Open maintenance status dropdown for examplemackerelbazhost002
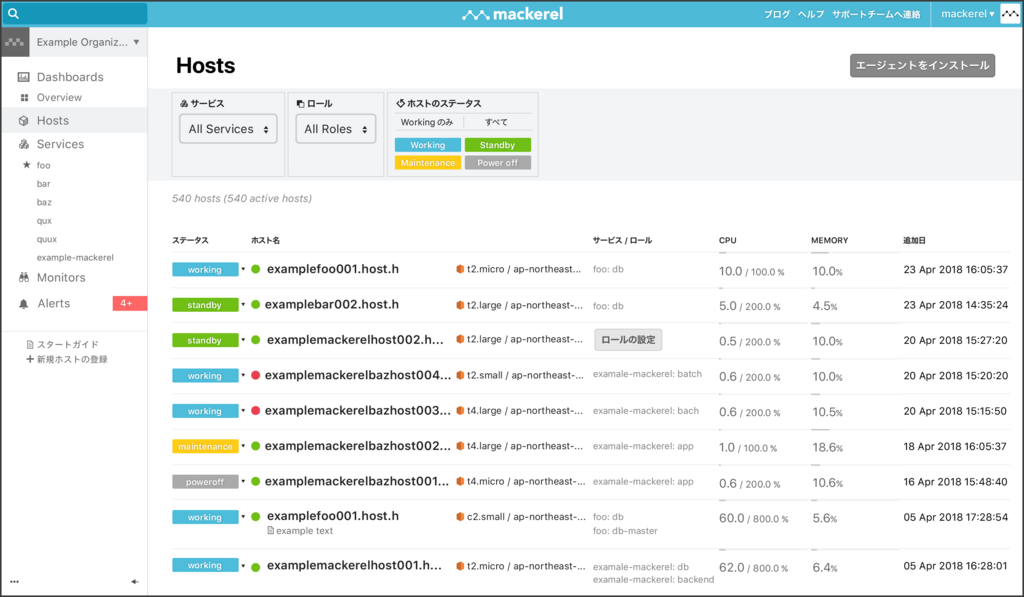This screenshot has width=1024, height=597. click(x=243, y=446)
